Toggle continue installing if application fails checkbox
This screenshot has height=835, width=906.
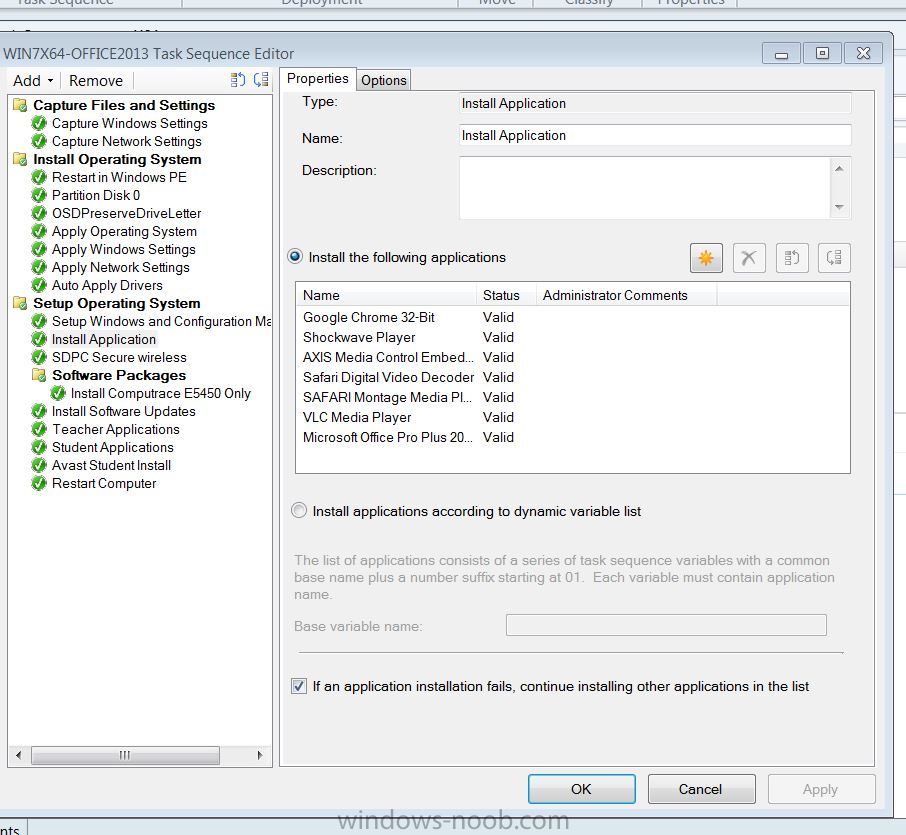click(x=299, y=686)
